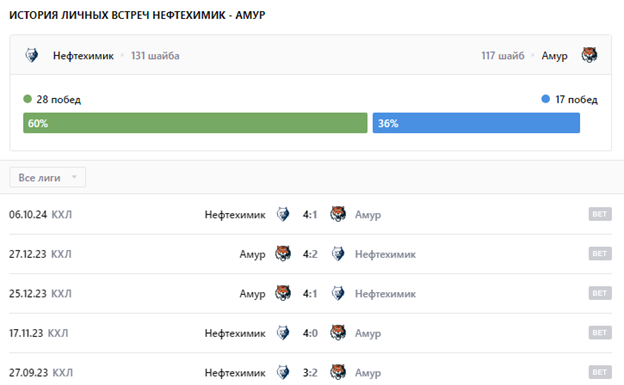Click the 131 шайба goals count

155,56
